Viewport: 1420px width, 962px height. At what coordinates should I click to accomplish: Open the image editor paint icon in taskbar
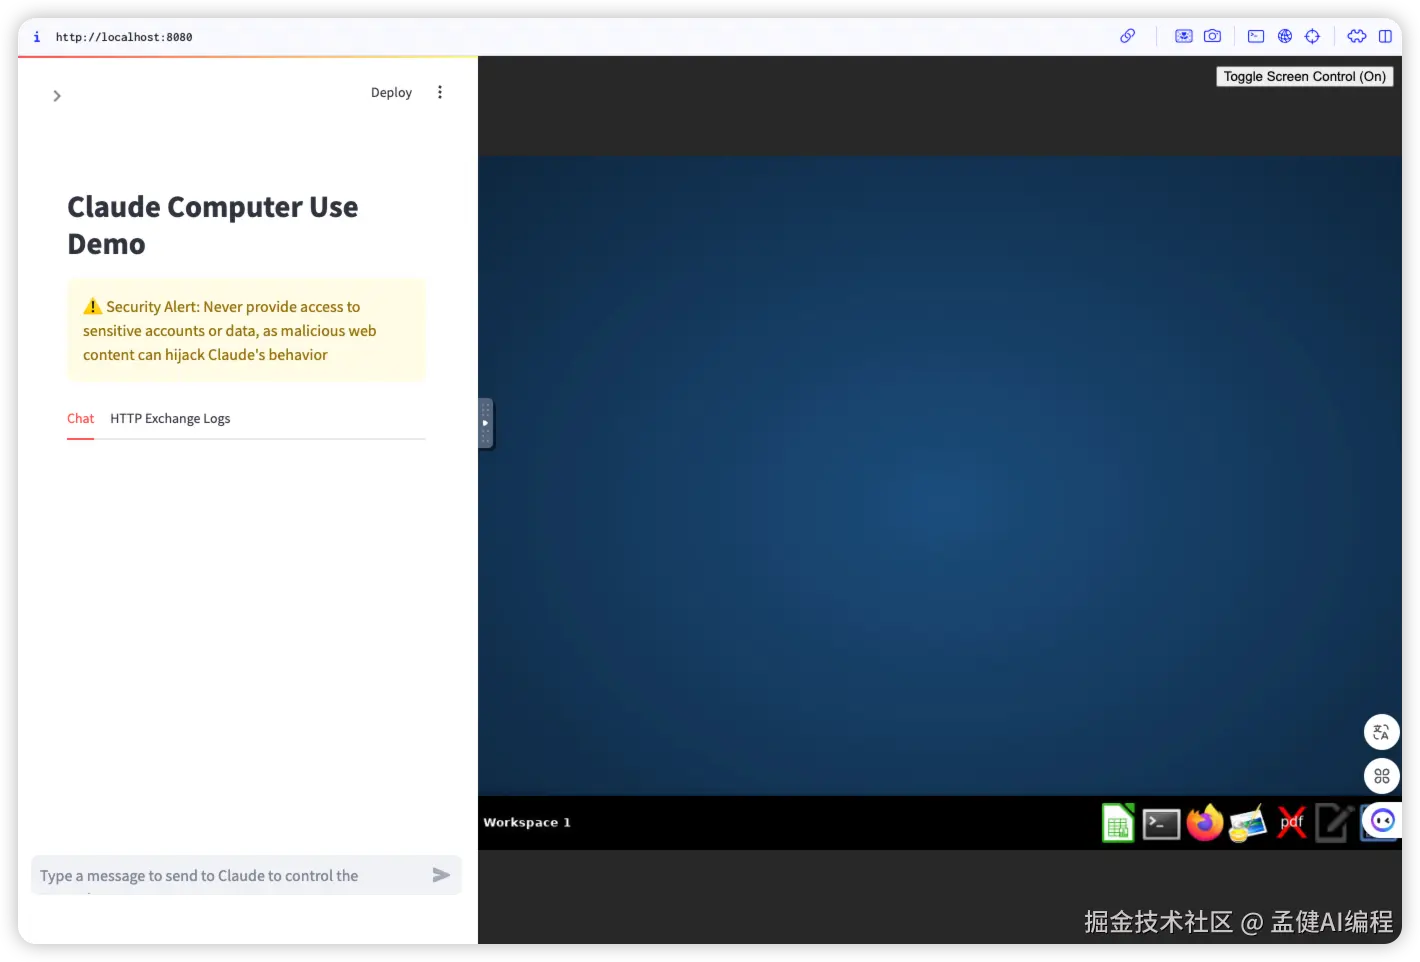pyautogui.click(x=1248, y=824)
